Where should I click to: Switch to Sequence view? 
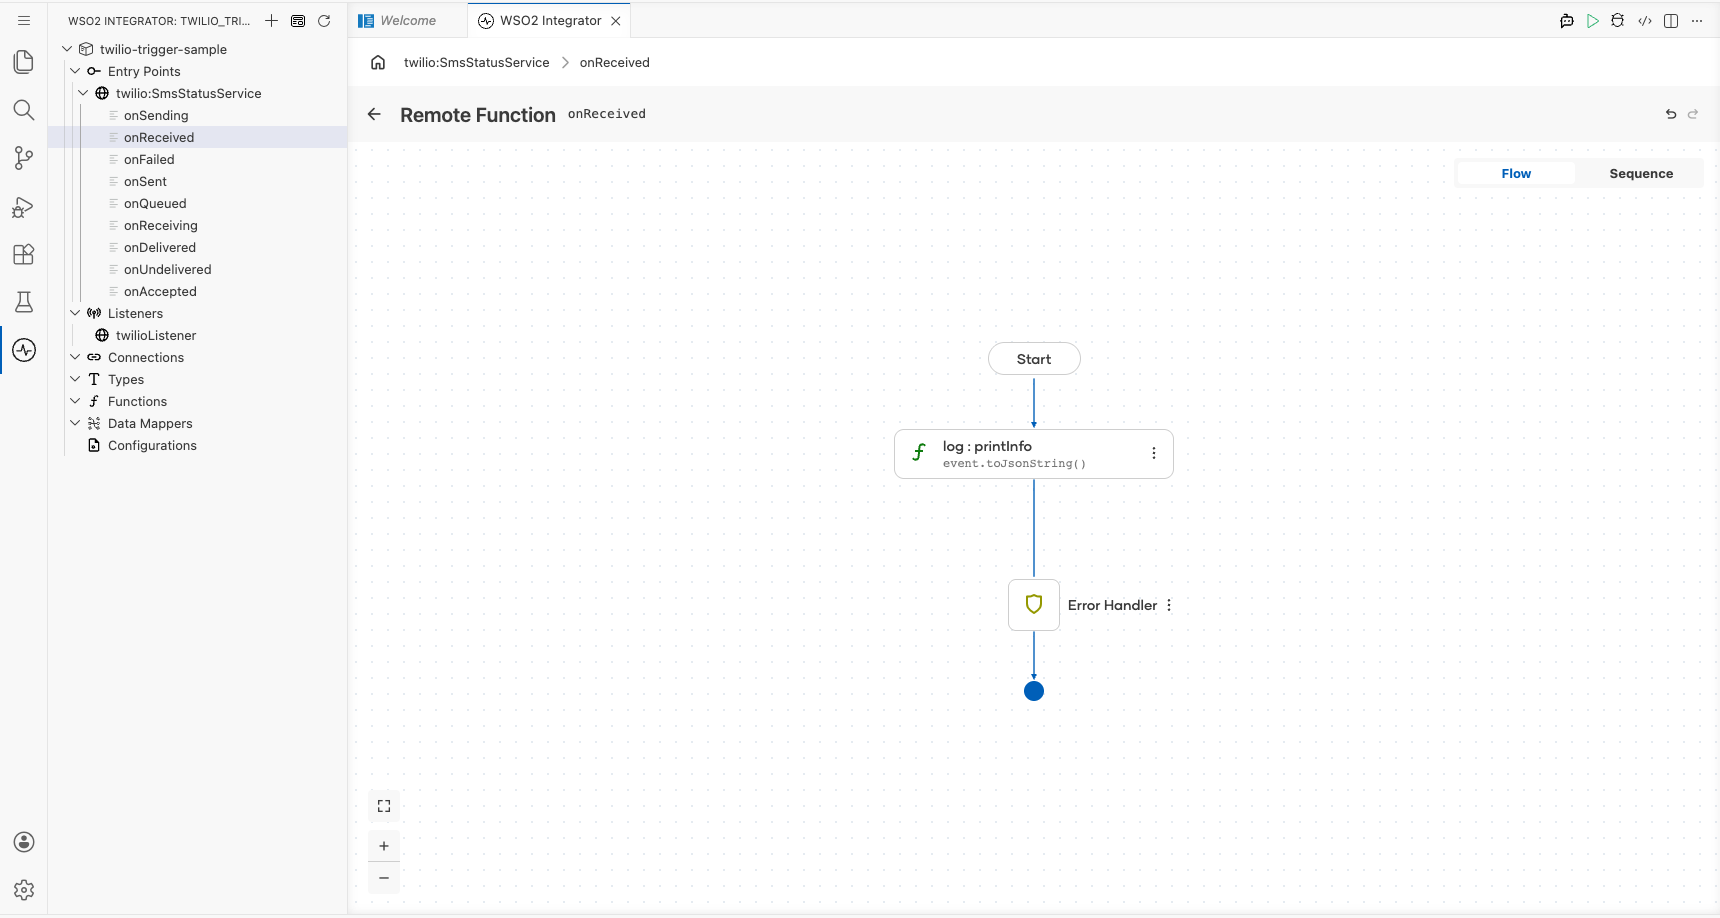click(x=1641, y=173)
